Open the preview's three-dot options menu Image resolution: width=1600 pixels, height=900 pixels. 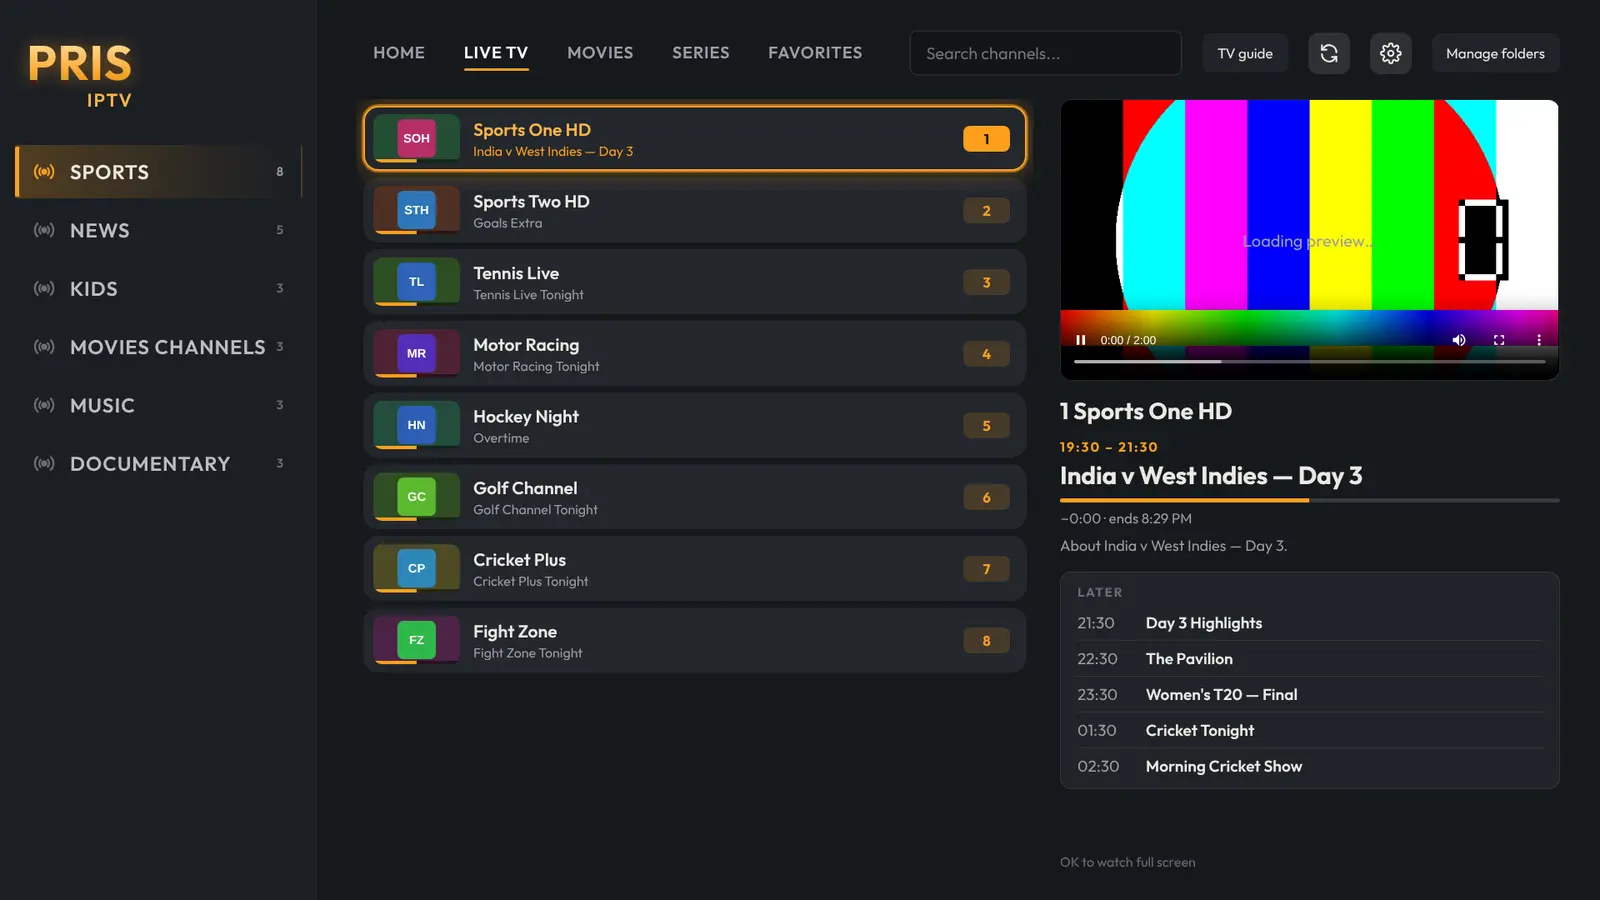(x=1539, y=340)
